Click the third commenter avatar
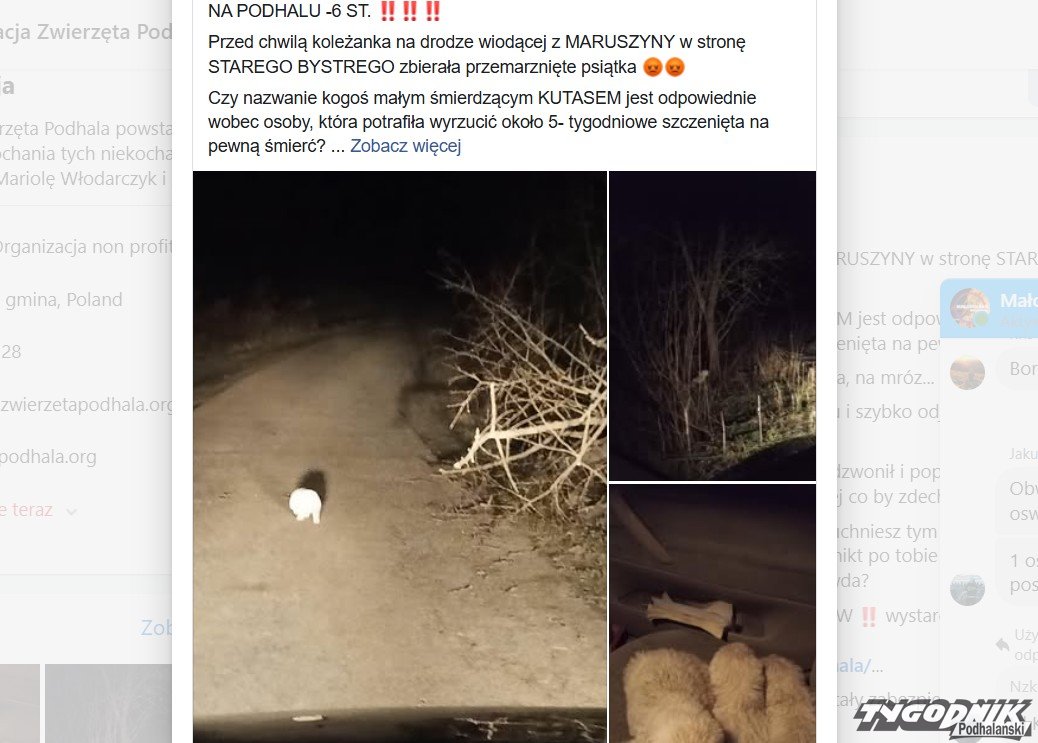Screen dimensions: 1038x743 967,589
